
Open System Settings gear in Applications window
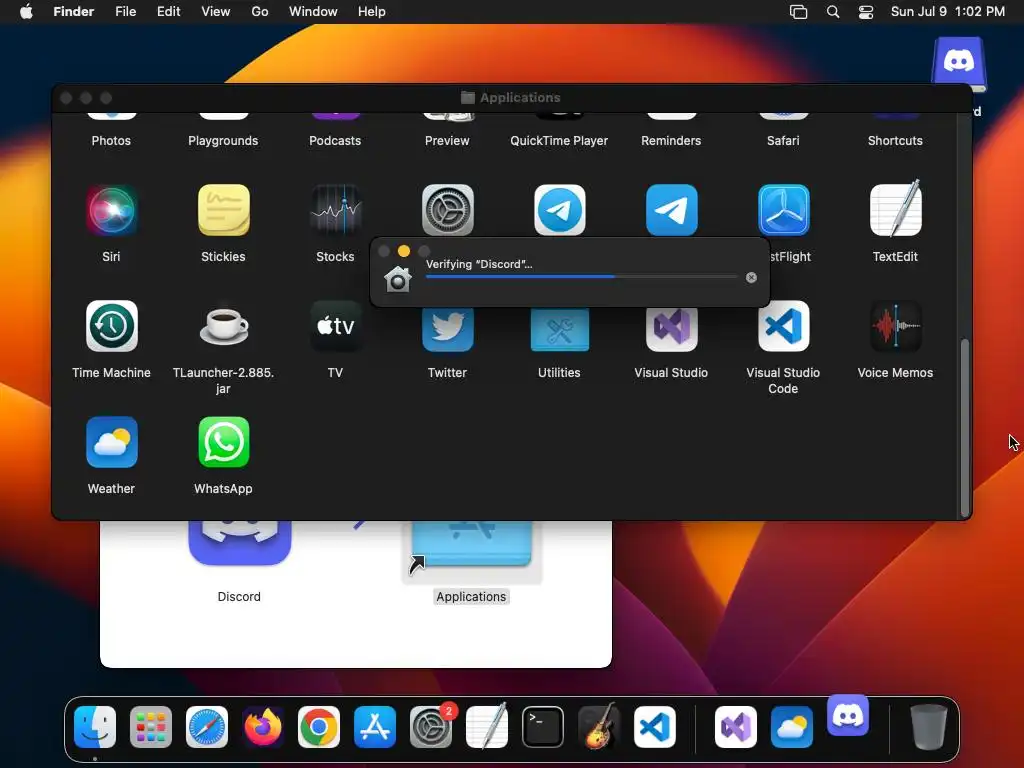coord(447,210)
